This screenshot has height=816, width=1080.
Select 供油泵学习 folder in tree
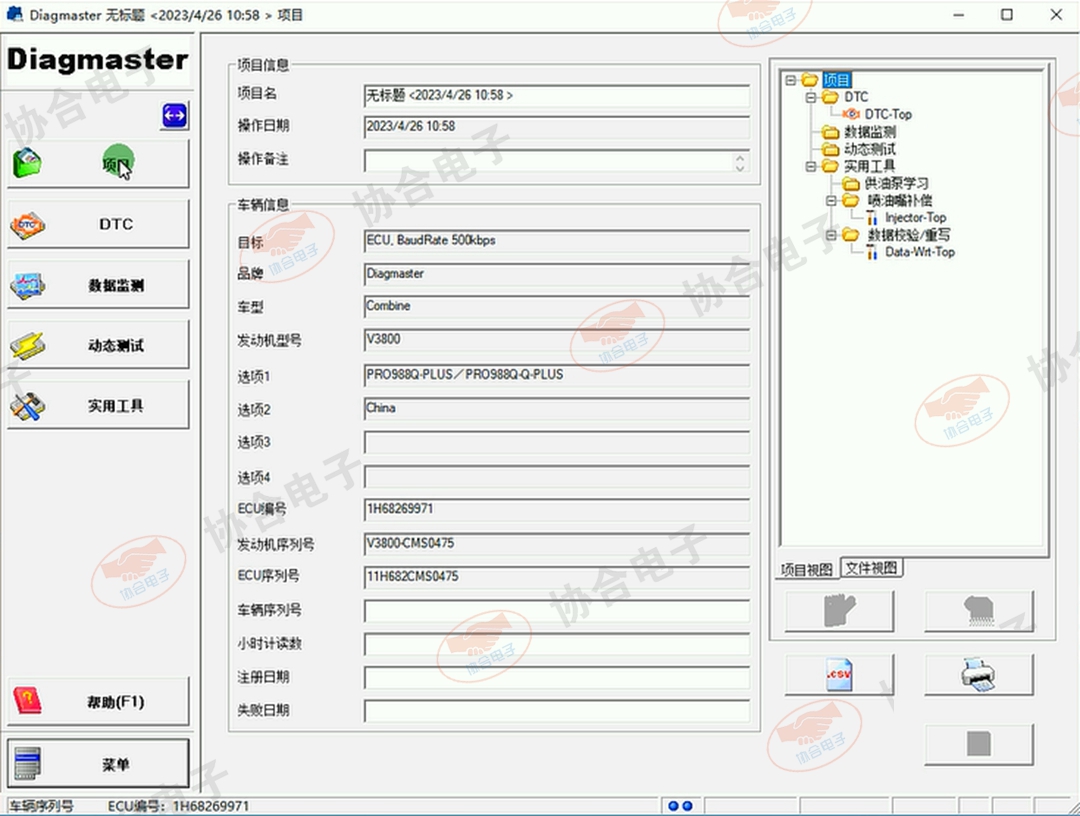coord(896,183)
